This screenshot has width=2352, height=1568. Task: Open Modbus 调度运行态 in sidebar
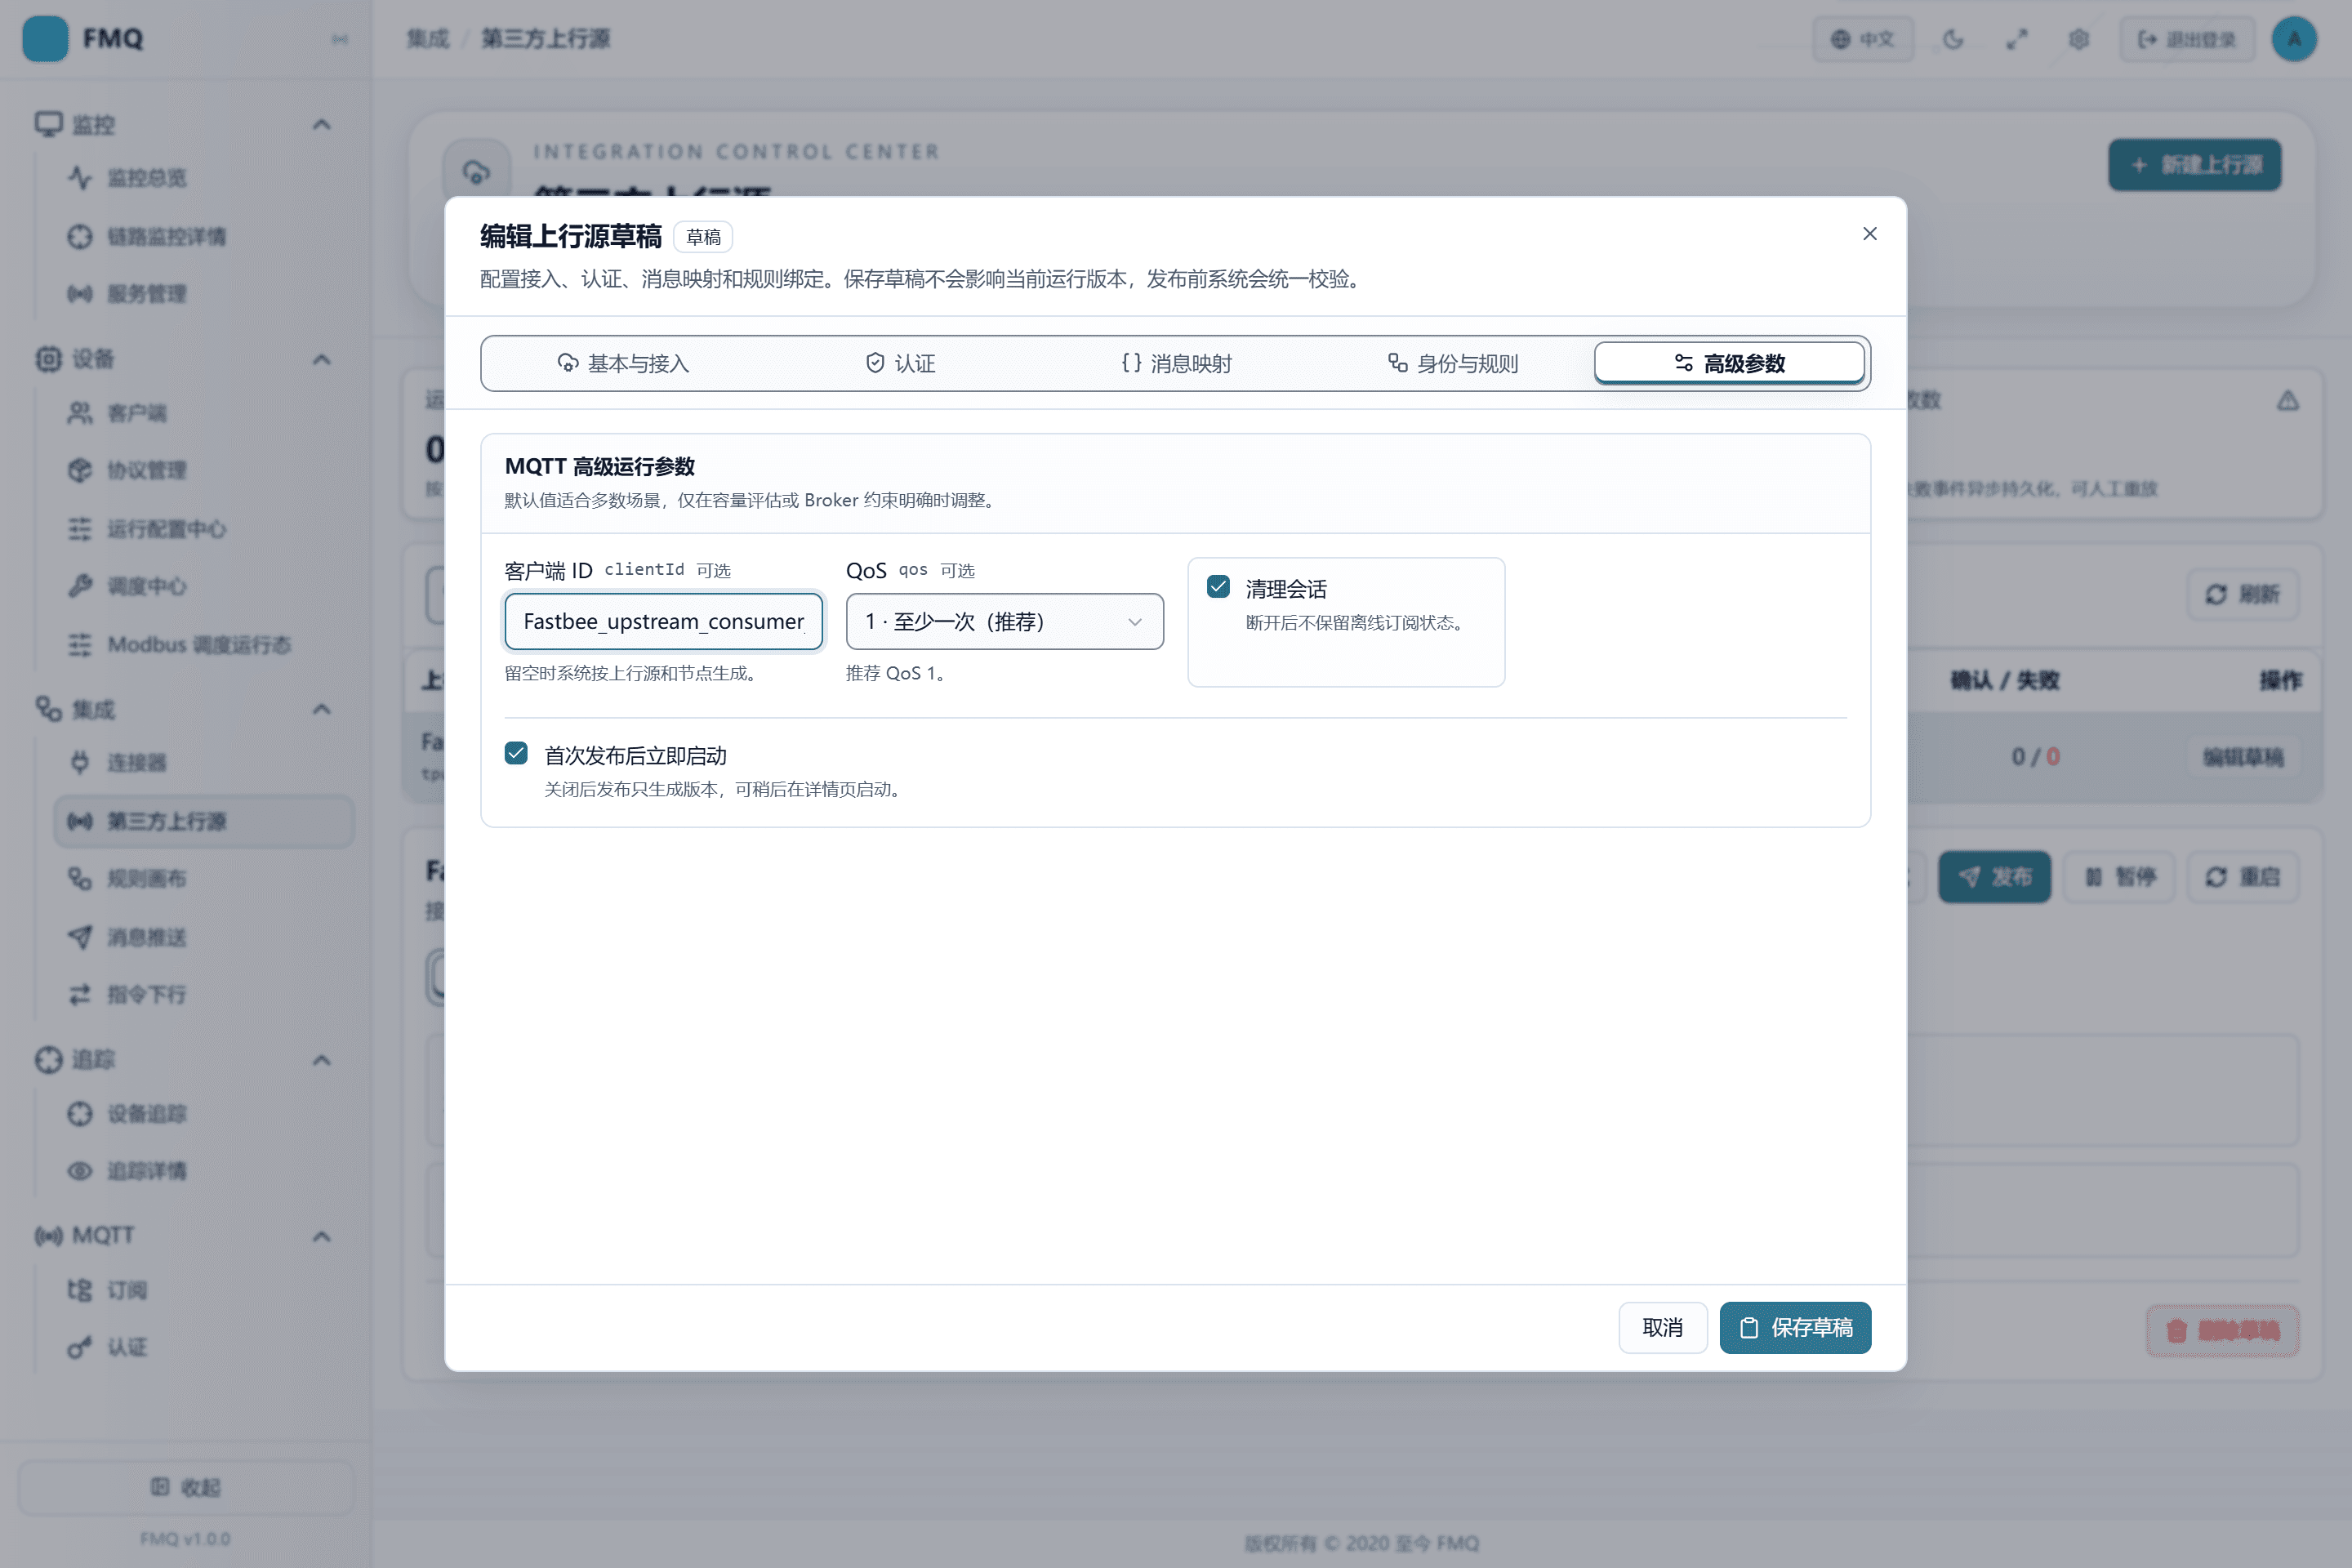point(204,644)
